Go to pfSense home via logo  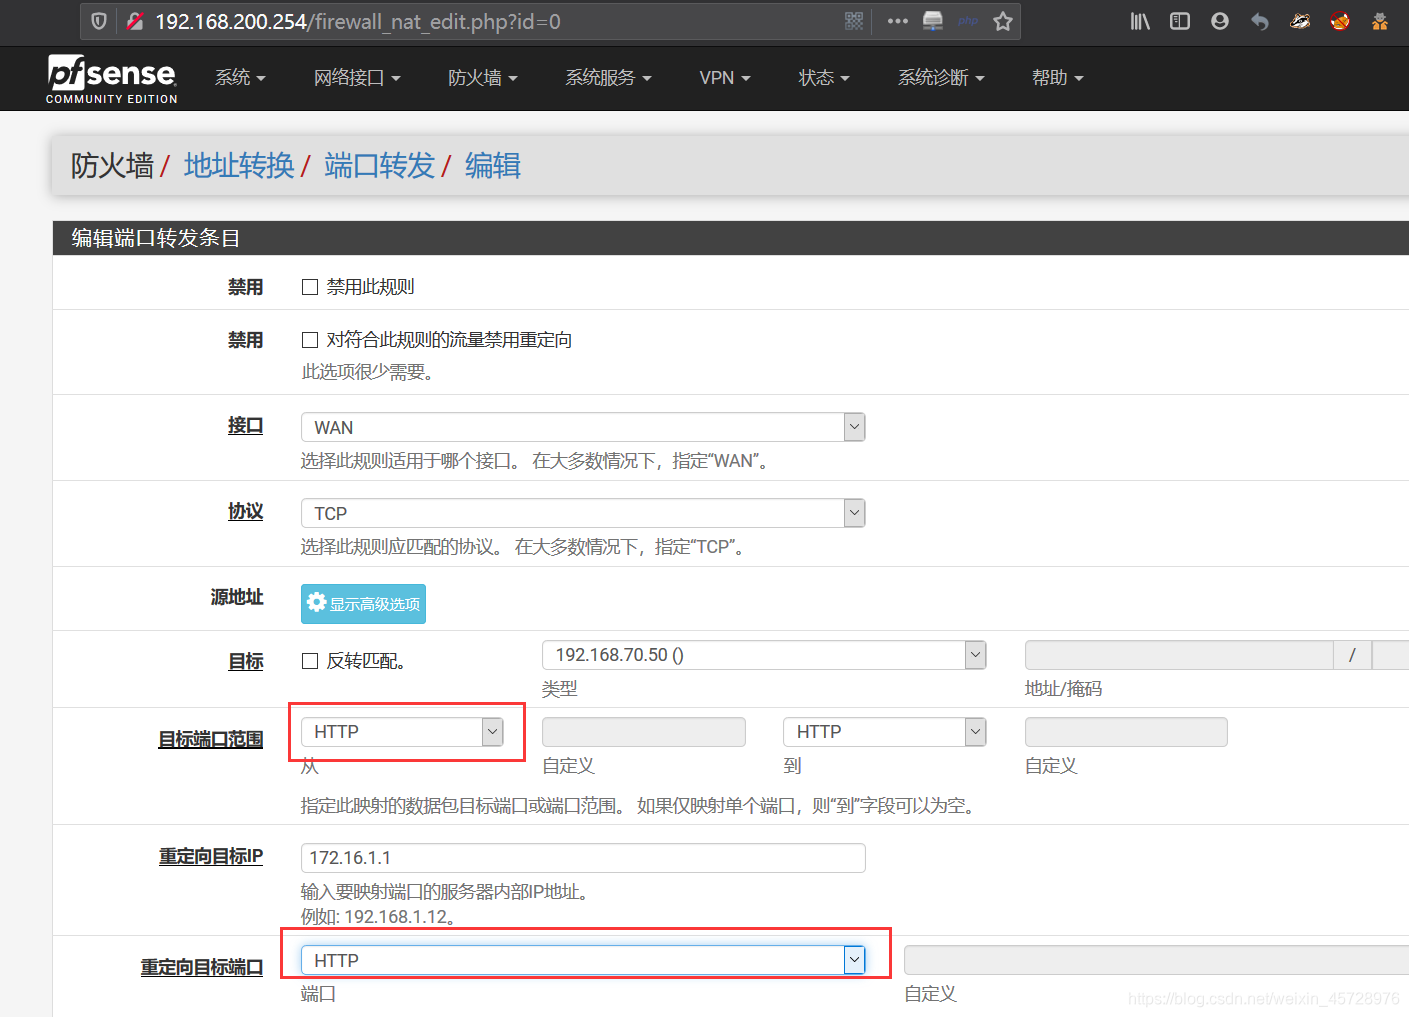click(112, 79)
